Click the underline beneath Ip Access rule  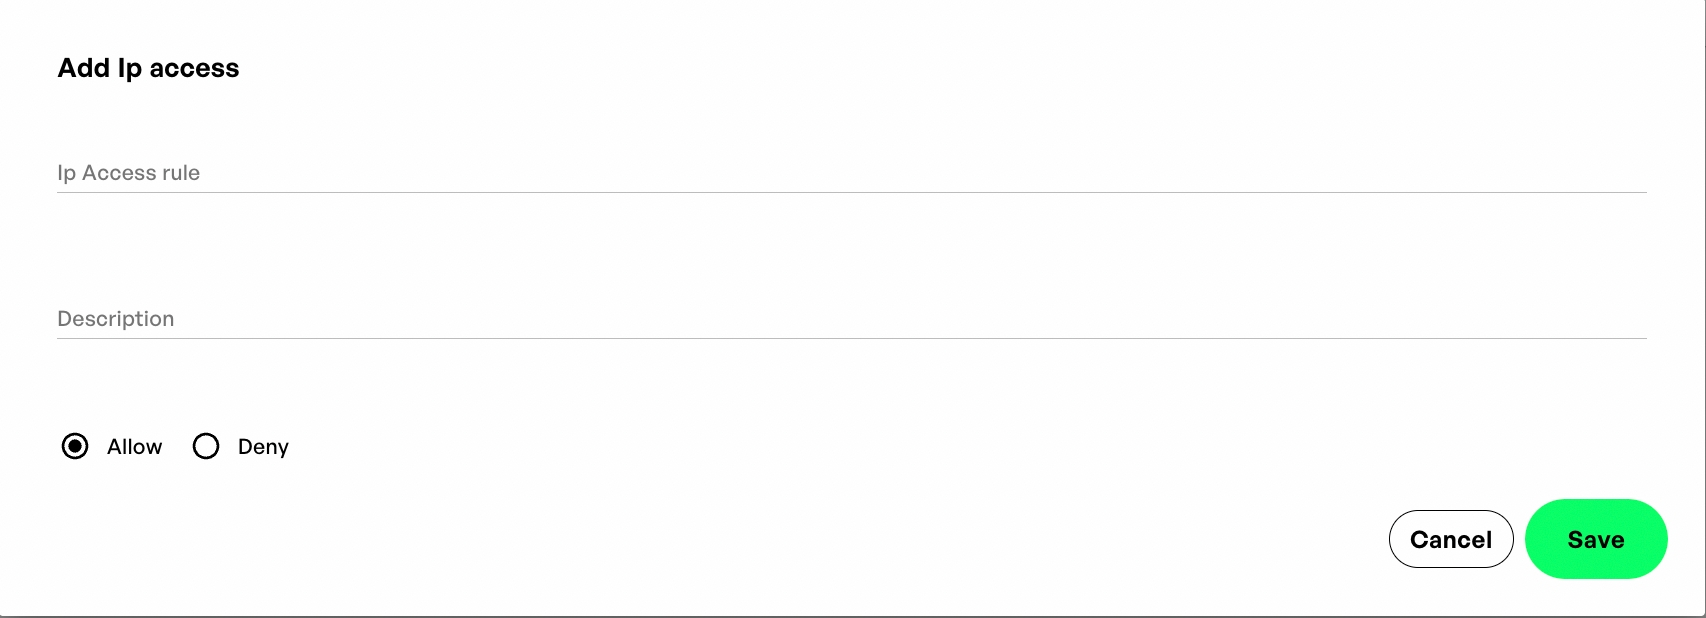pos(850,192)
